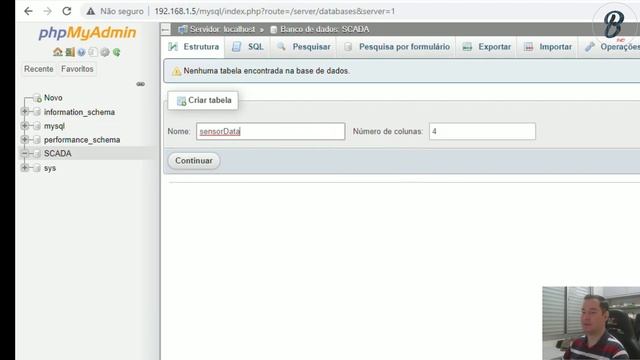Select the performance_schema database

[82, 140]
